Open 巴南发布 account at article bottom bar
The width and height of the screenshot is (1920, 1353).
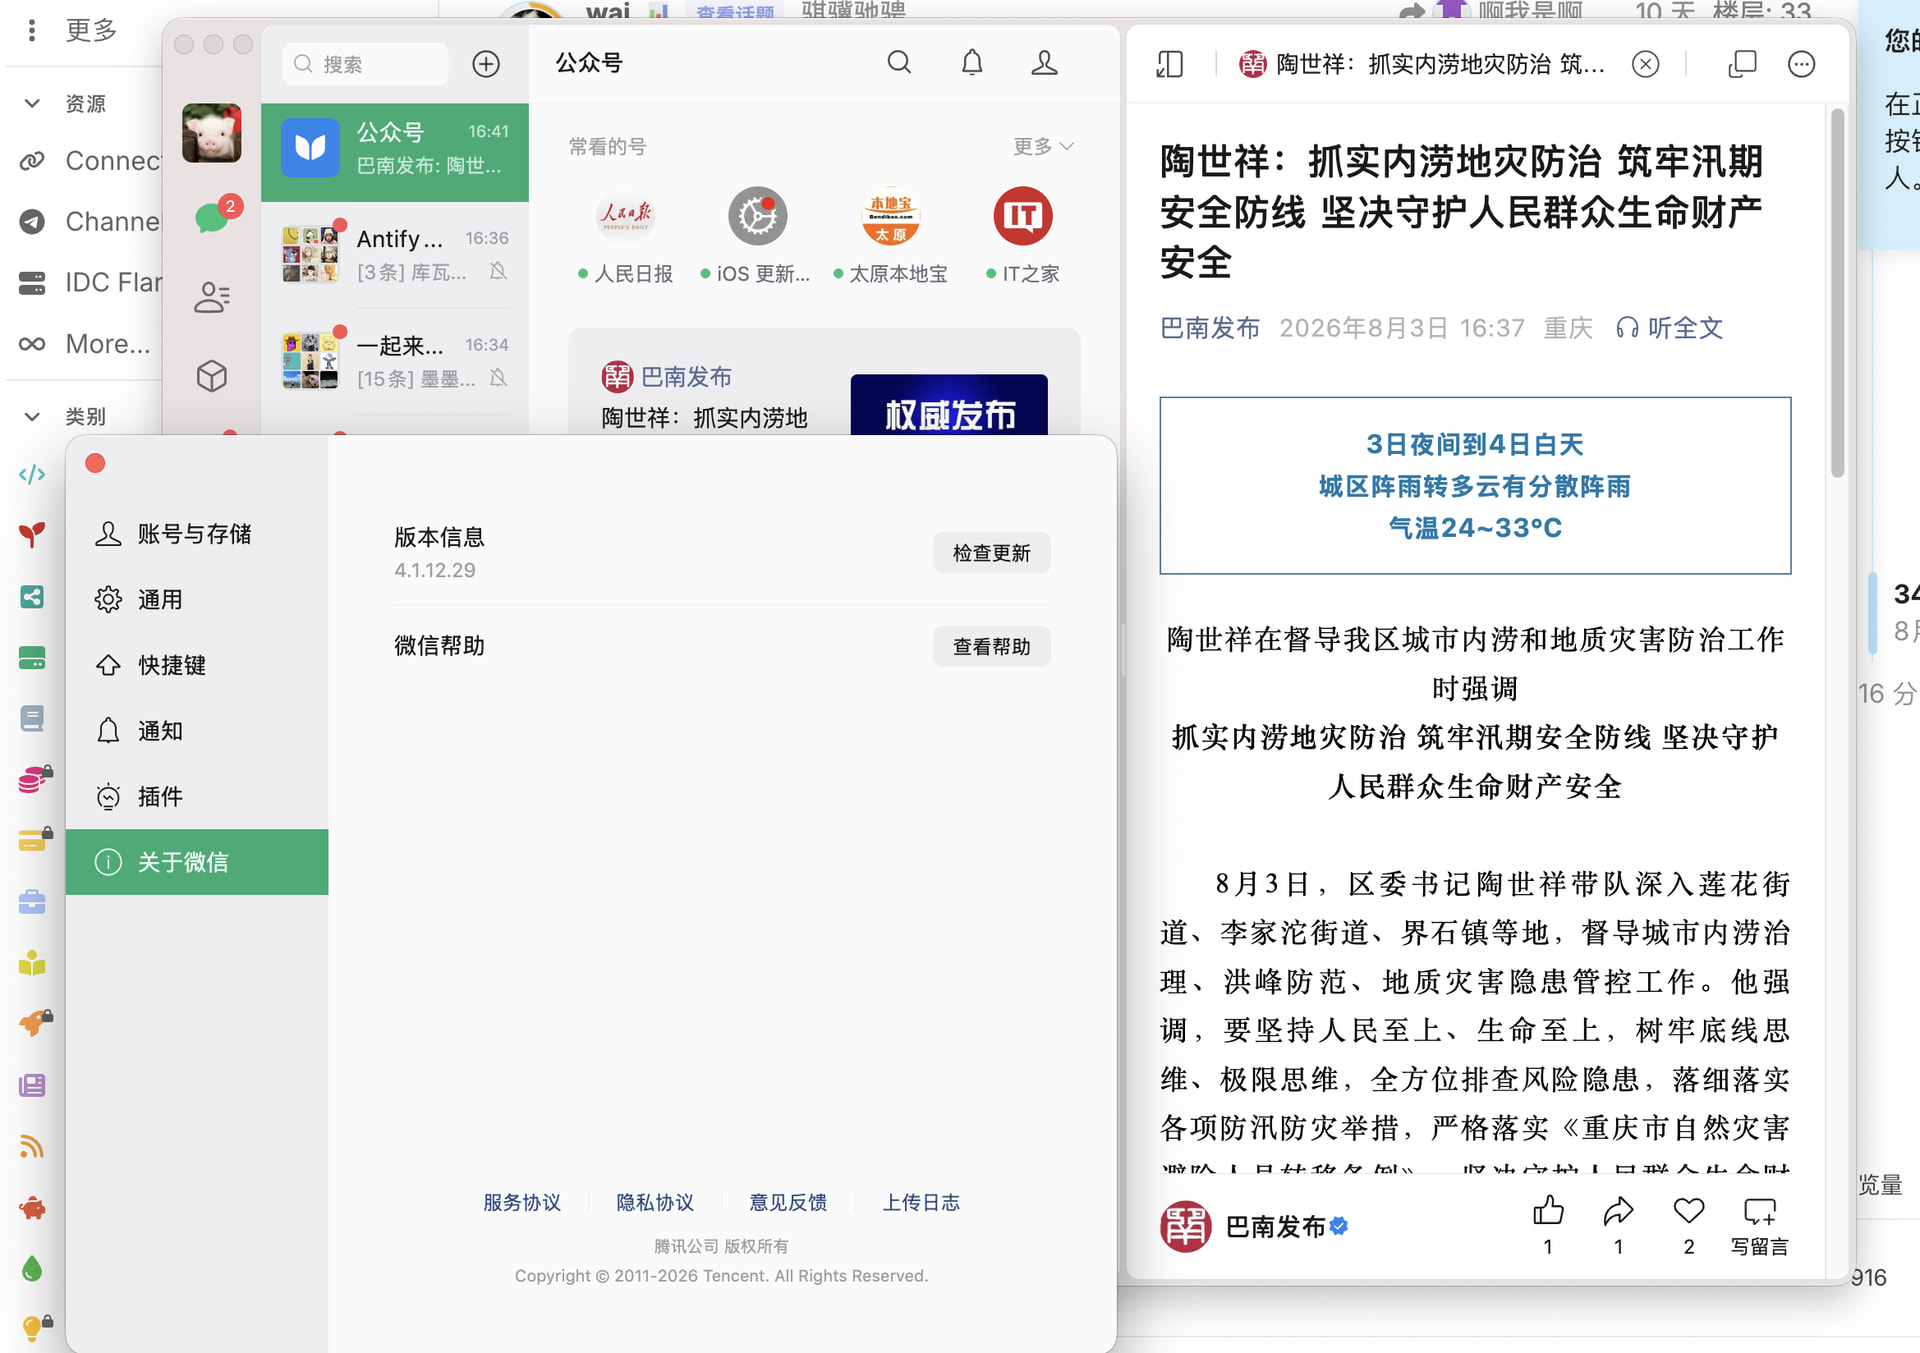point(1255,1226)
